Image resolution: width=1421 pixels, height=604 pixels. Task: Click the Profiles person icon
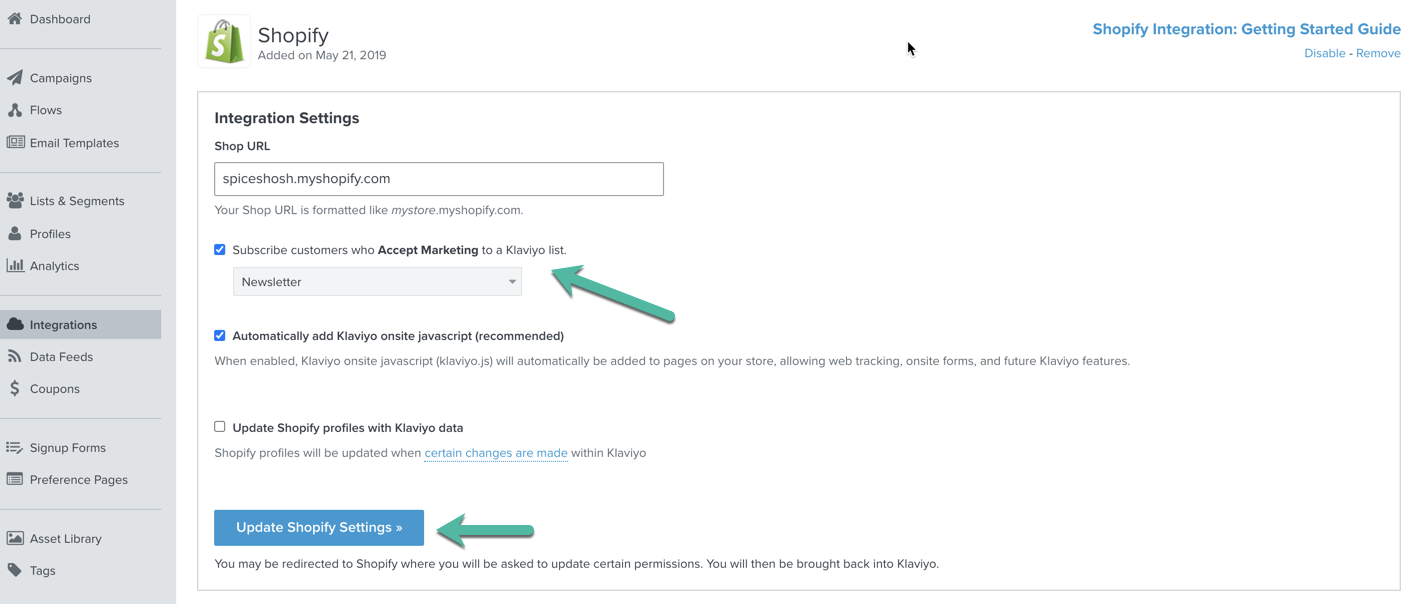[x=15, y=234]
